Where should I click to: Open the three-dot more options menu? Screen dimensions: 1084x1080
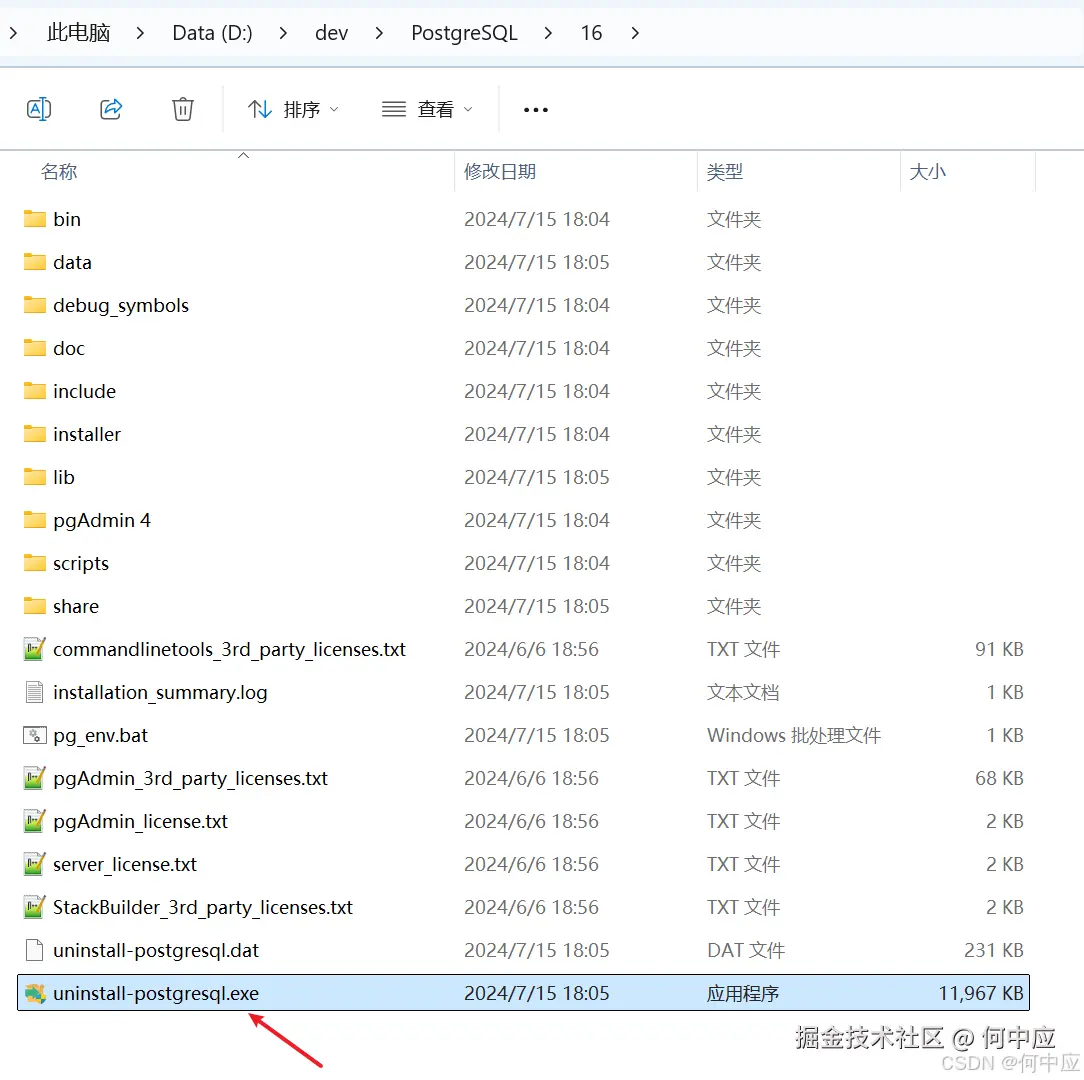pyautogui.click(x=536, y=110)
